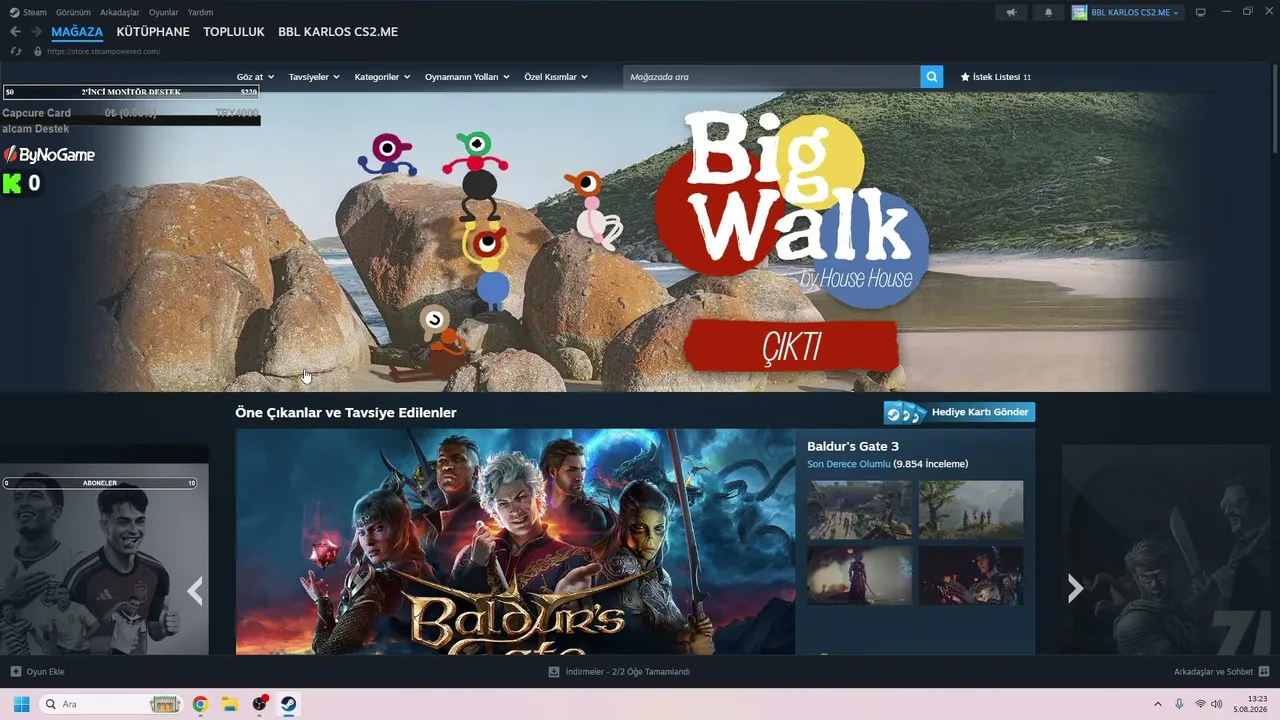Show hidden system tray icons
The width and height of the screenshot is (1280, 720).
(x=1158, y=704)
